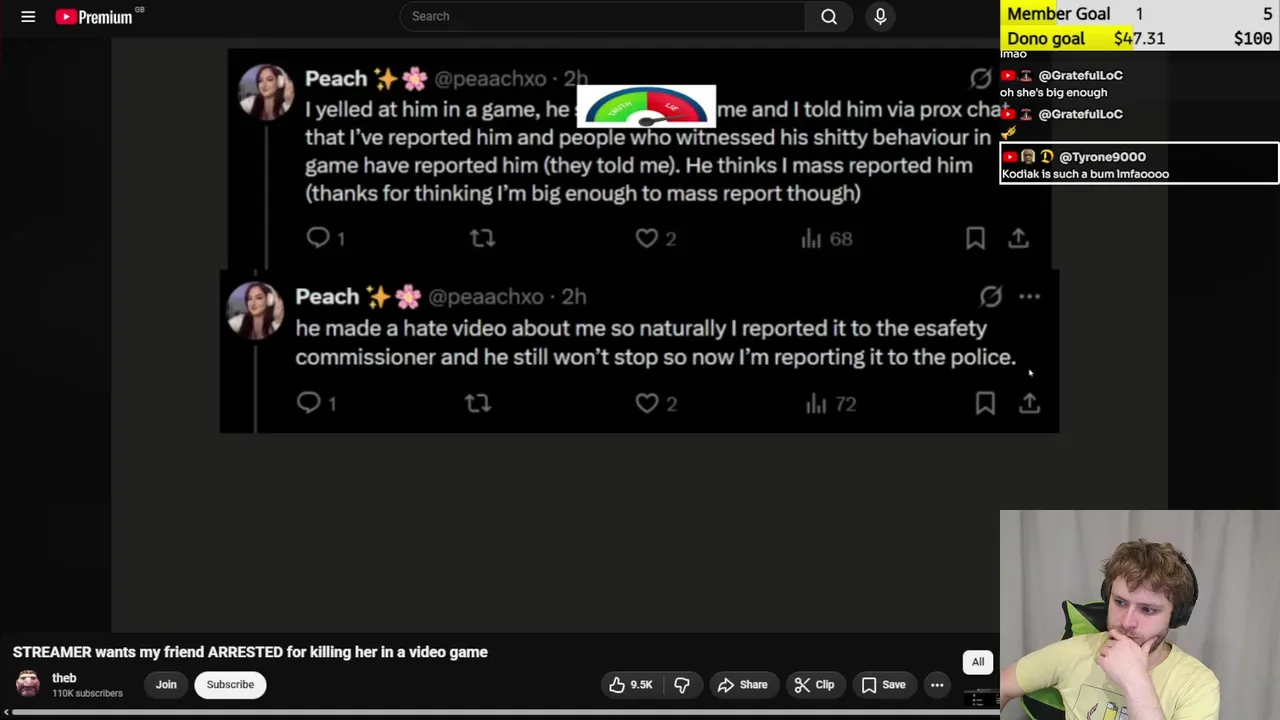The image size is (1280, 720).
Task: Dislike the video with thumbs-down
Action: click(x=682, y=685)
